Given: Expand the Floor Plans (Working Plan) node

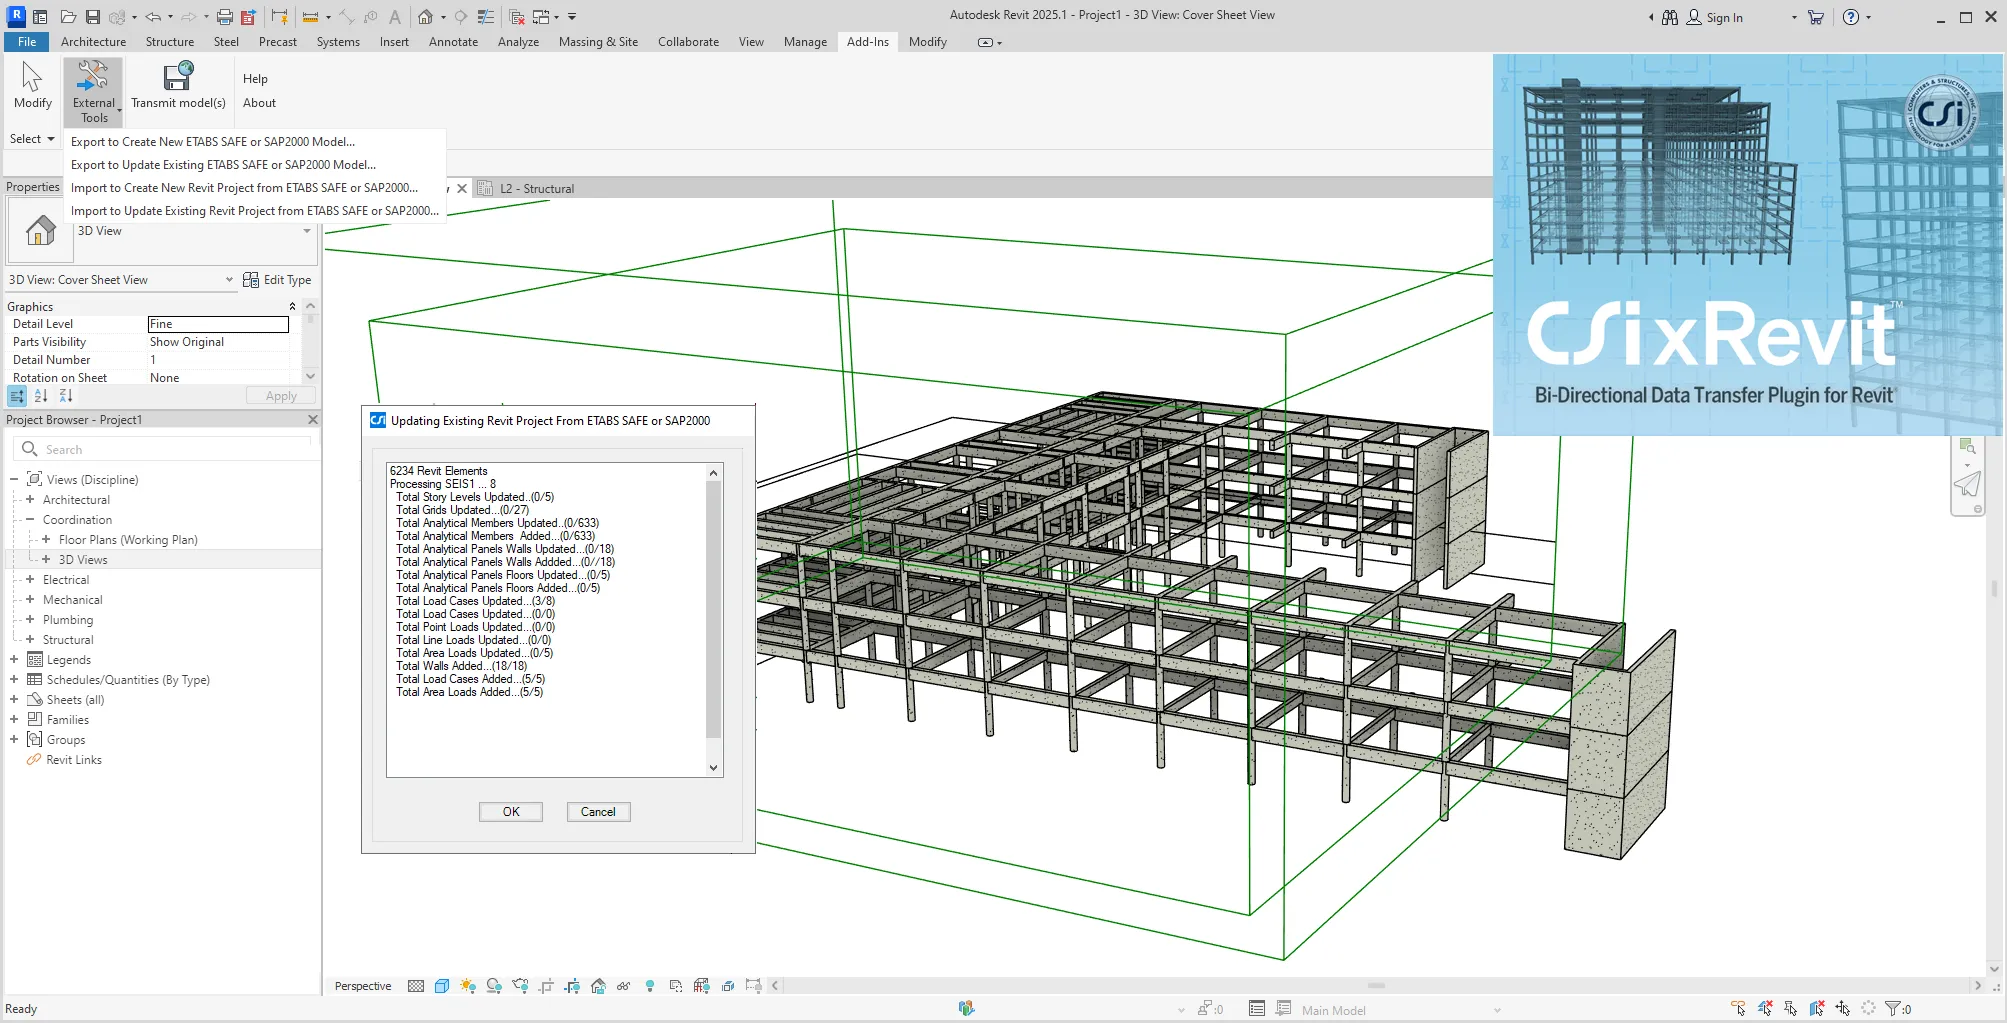Looking at the screenshot, I should click(x=46, y=540).
